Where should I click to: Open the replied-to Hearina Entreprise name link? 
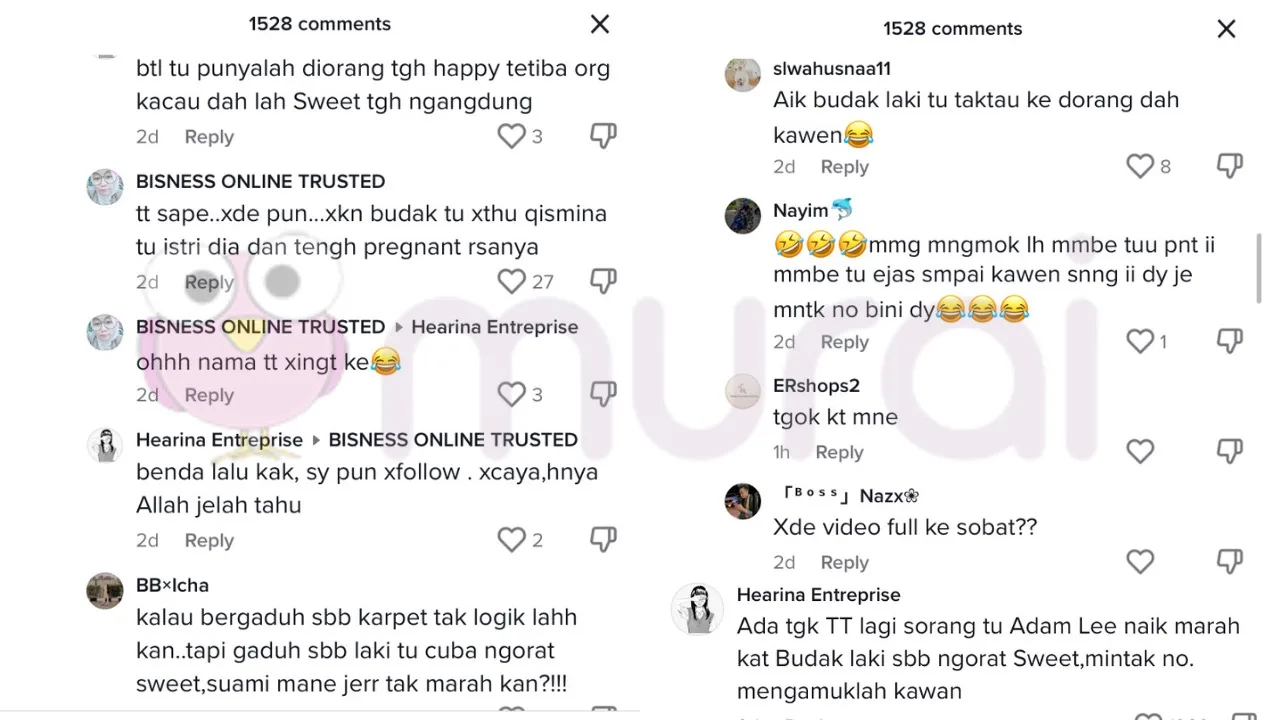tap(495, 327)
